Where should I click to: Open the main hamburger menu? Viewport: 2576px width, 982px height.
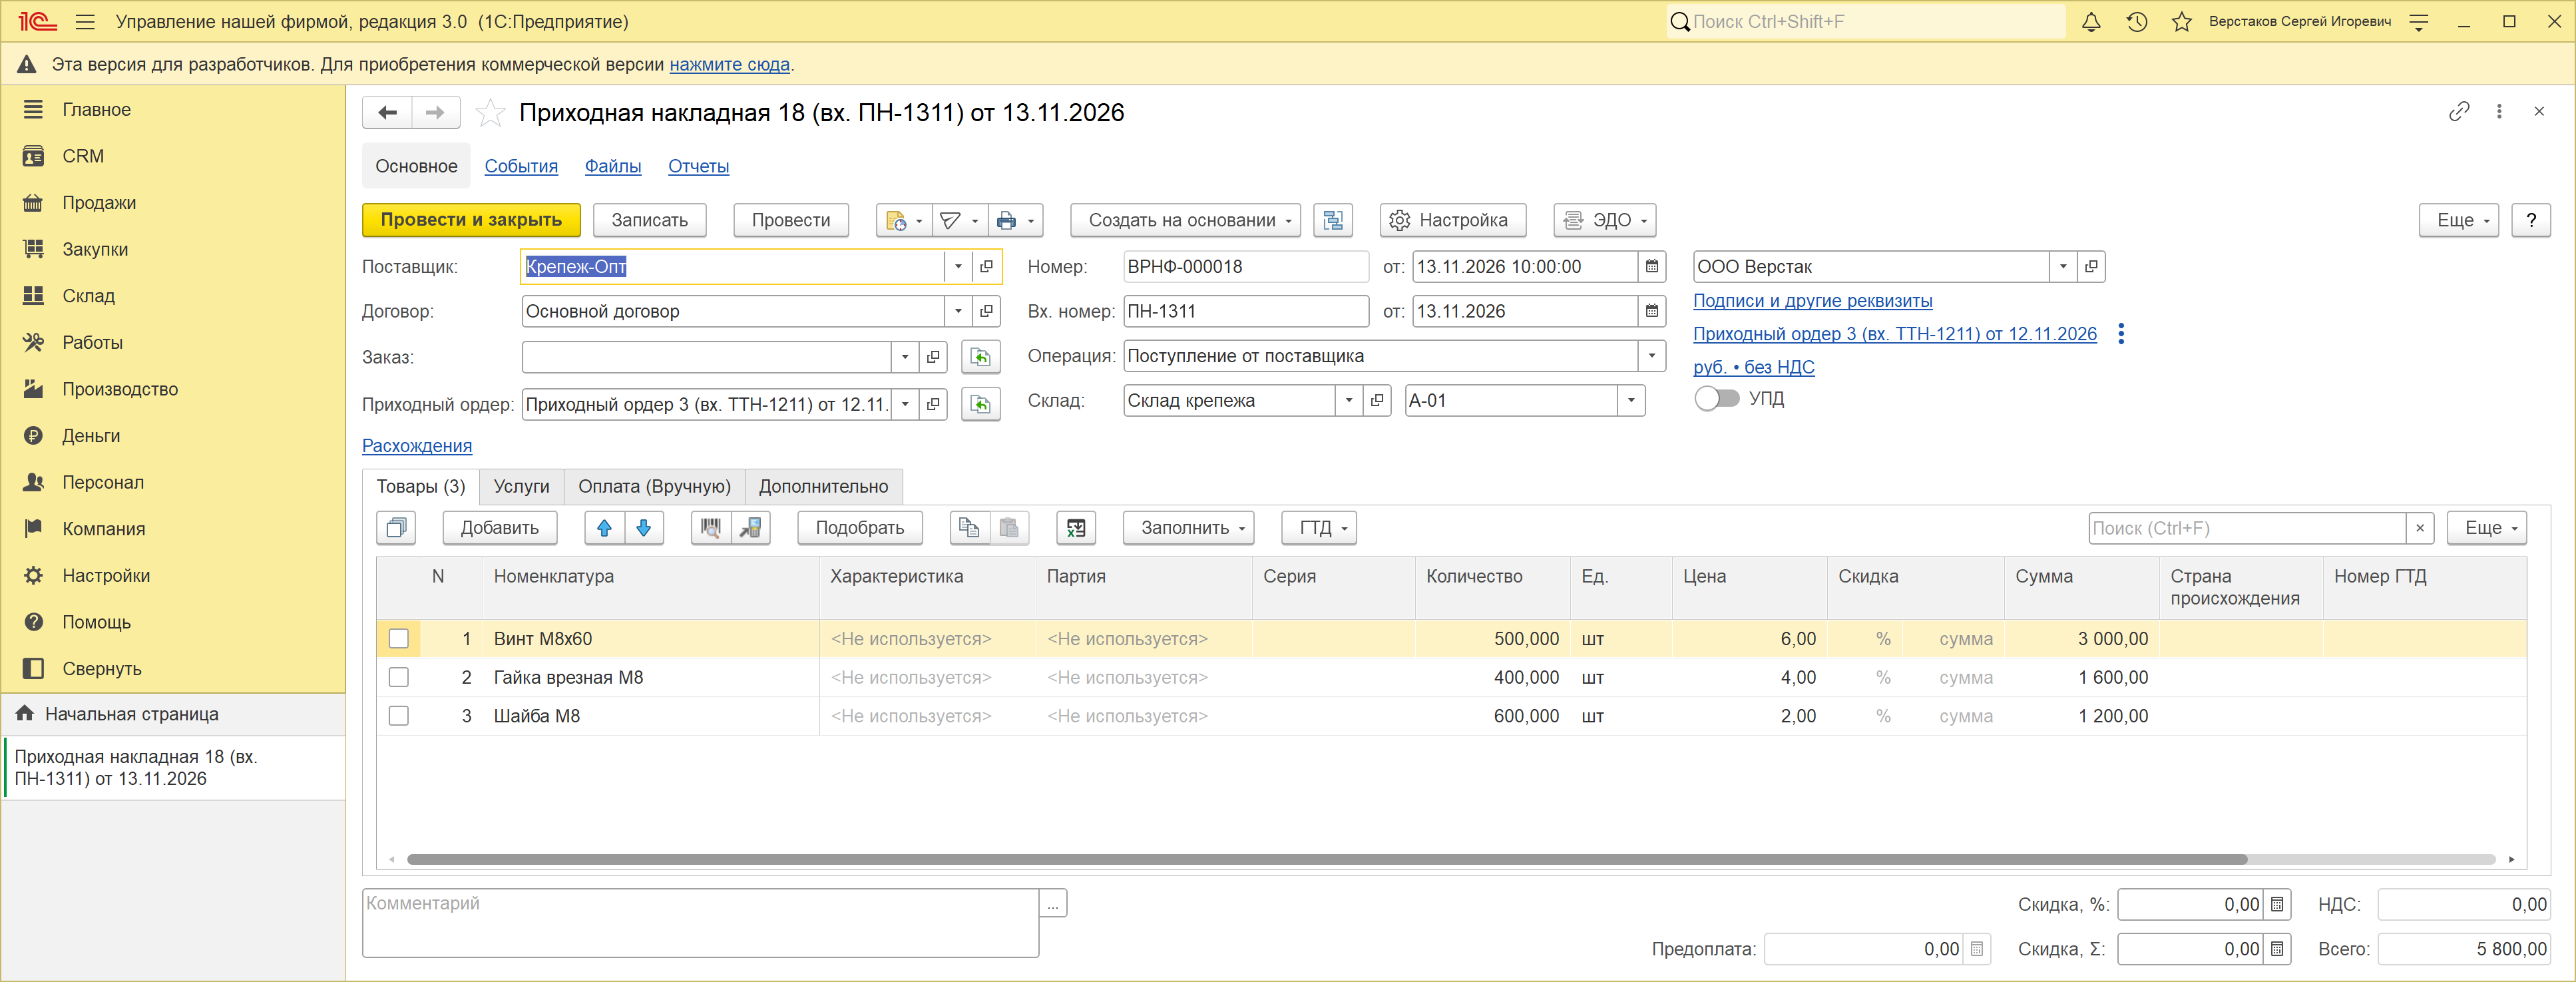[85, 22]
